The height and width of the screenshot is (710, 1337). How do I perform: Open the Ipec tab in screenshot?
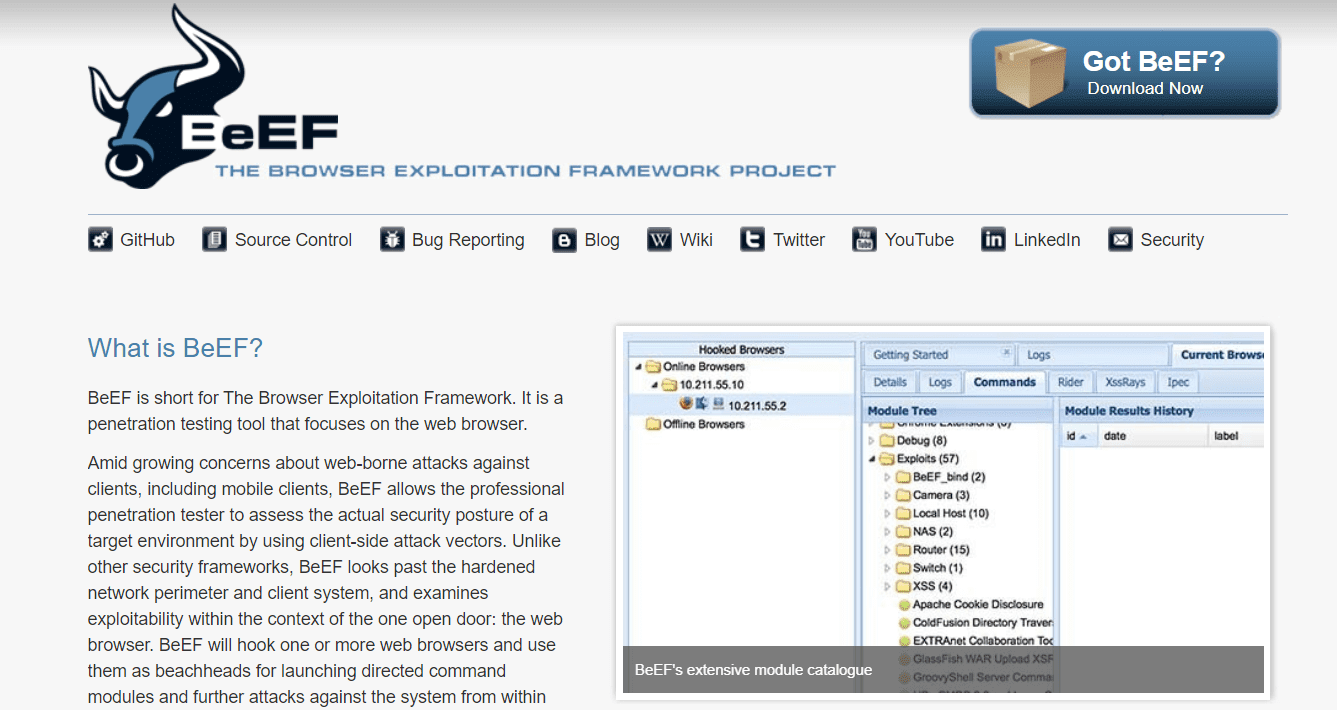coord(1178,382)
